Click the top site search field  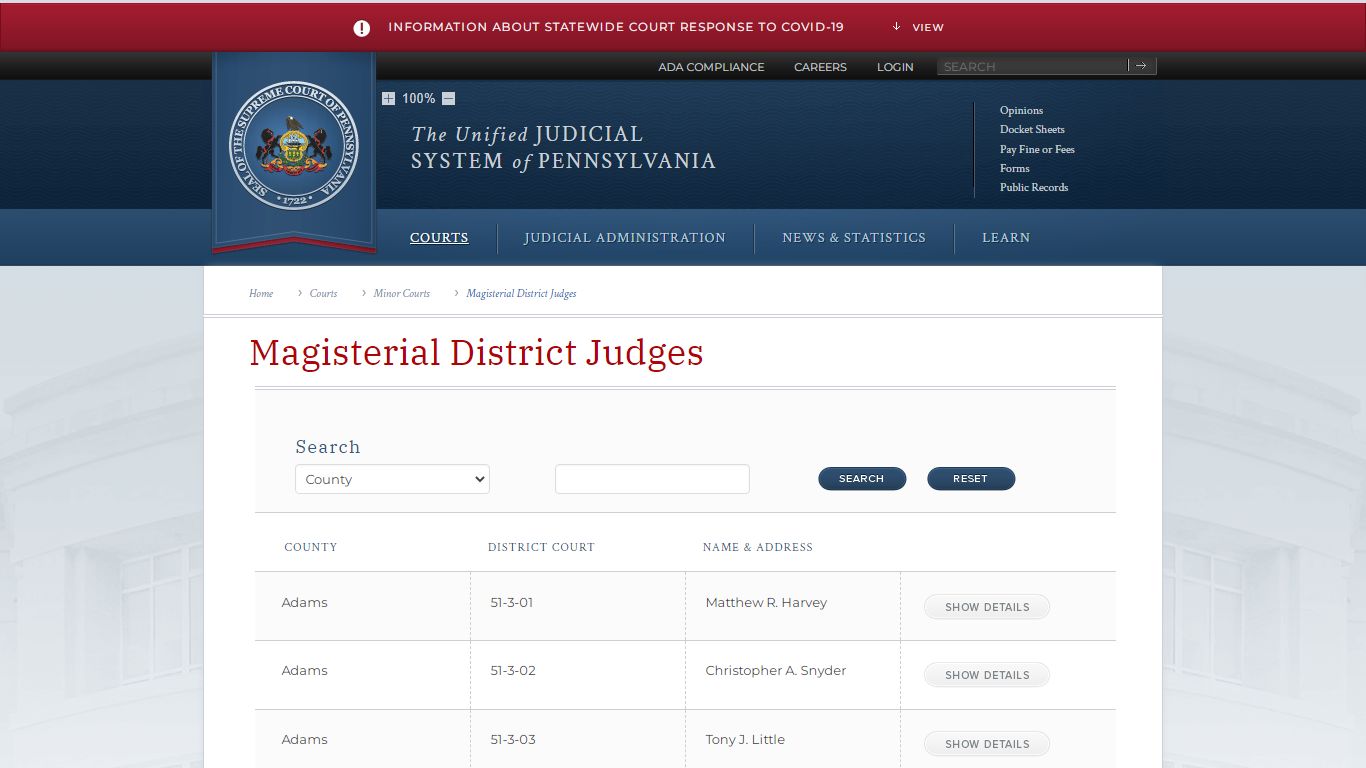1032,66
